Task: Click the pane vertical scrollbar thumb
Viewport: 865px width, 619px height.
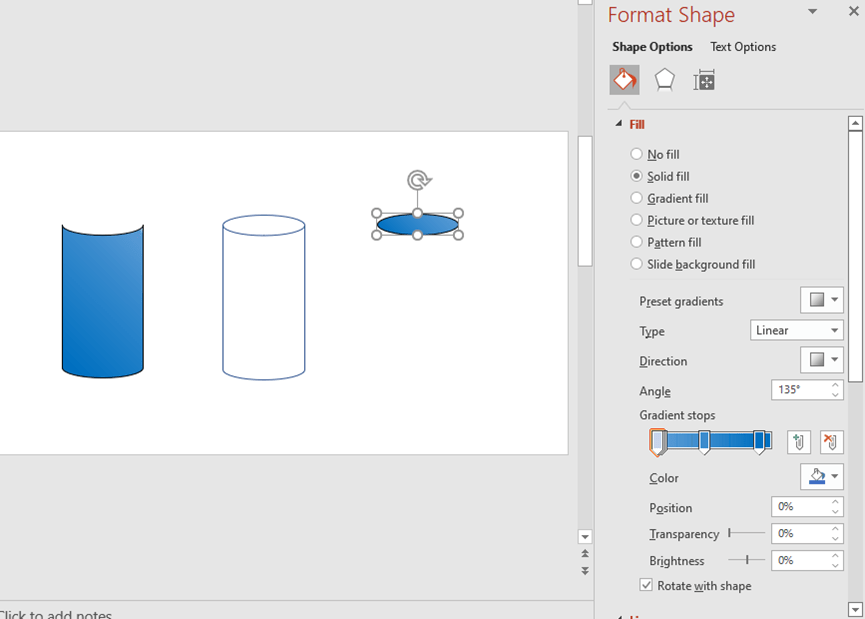Action: [x=855, y=256]
